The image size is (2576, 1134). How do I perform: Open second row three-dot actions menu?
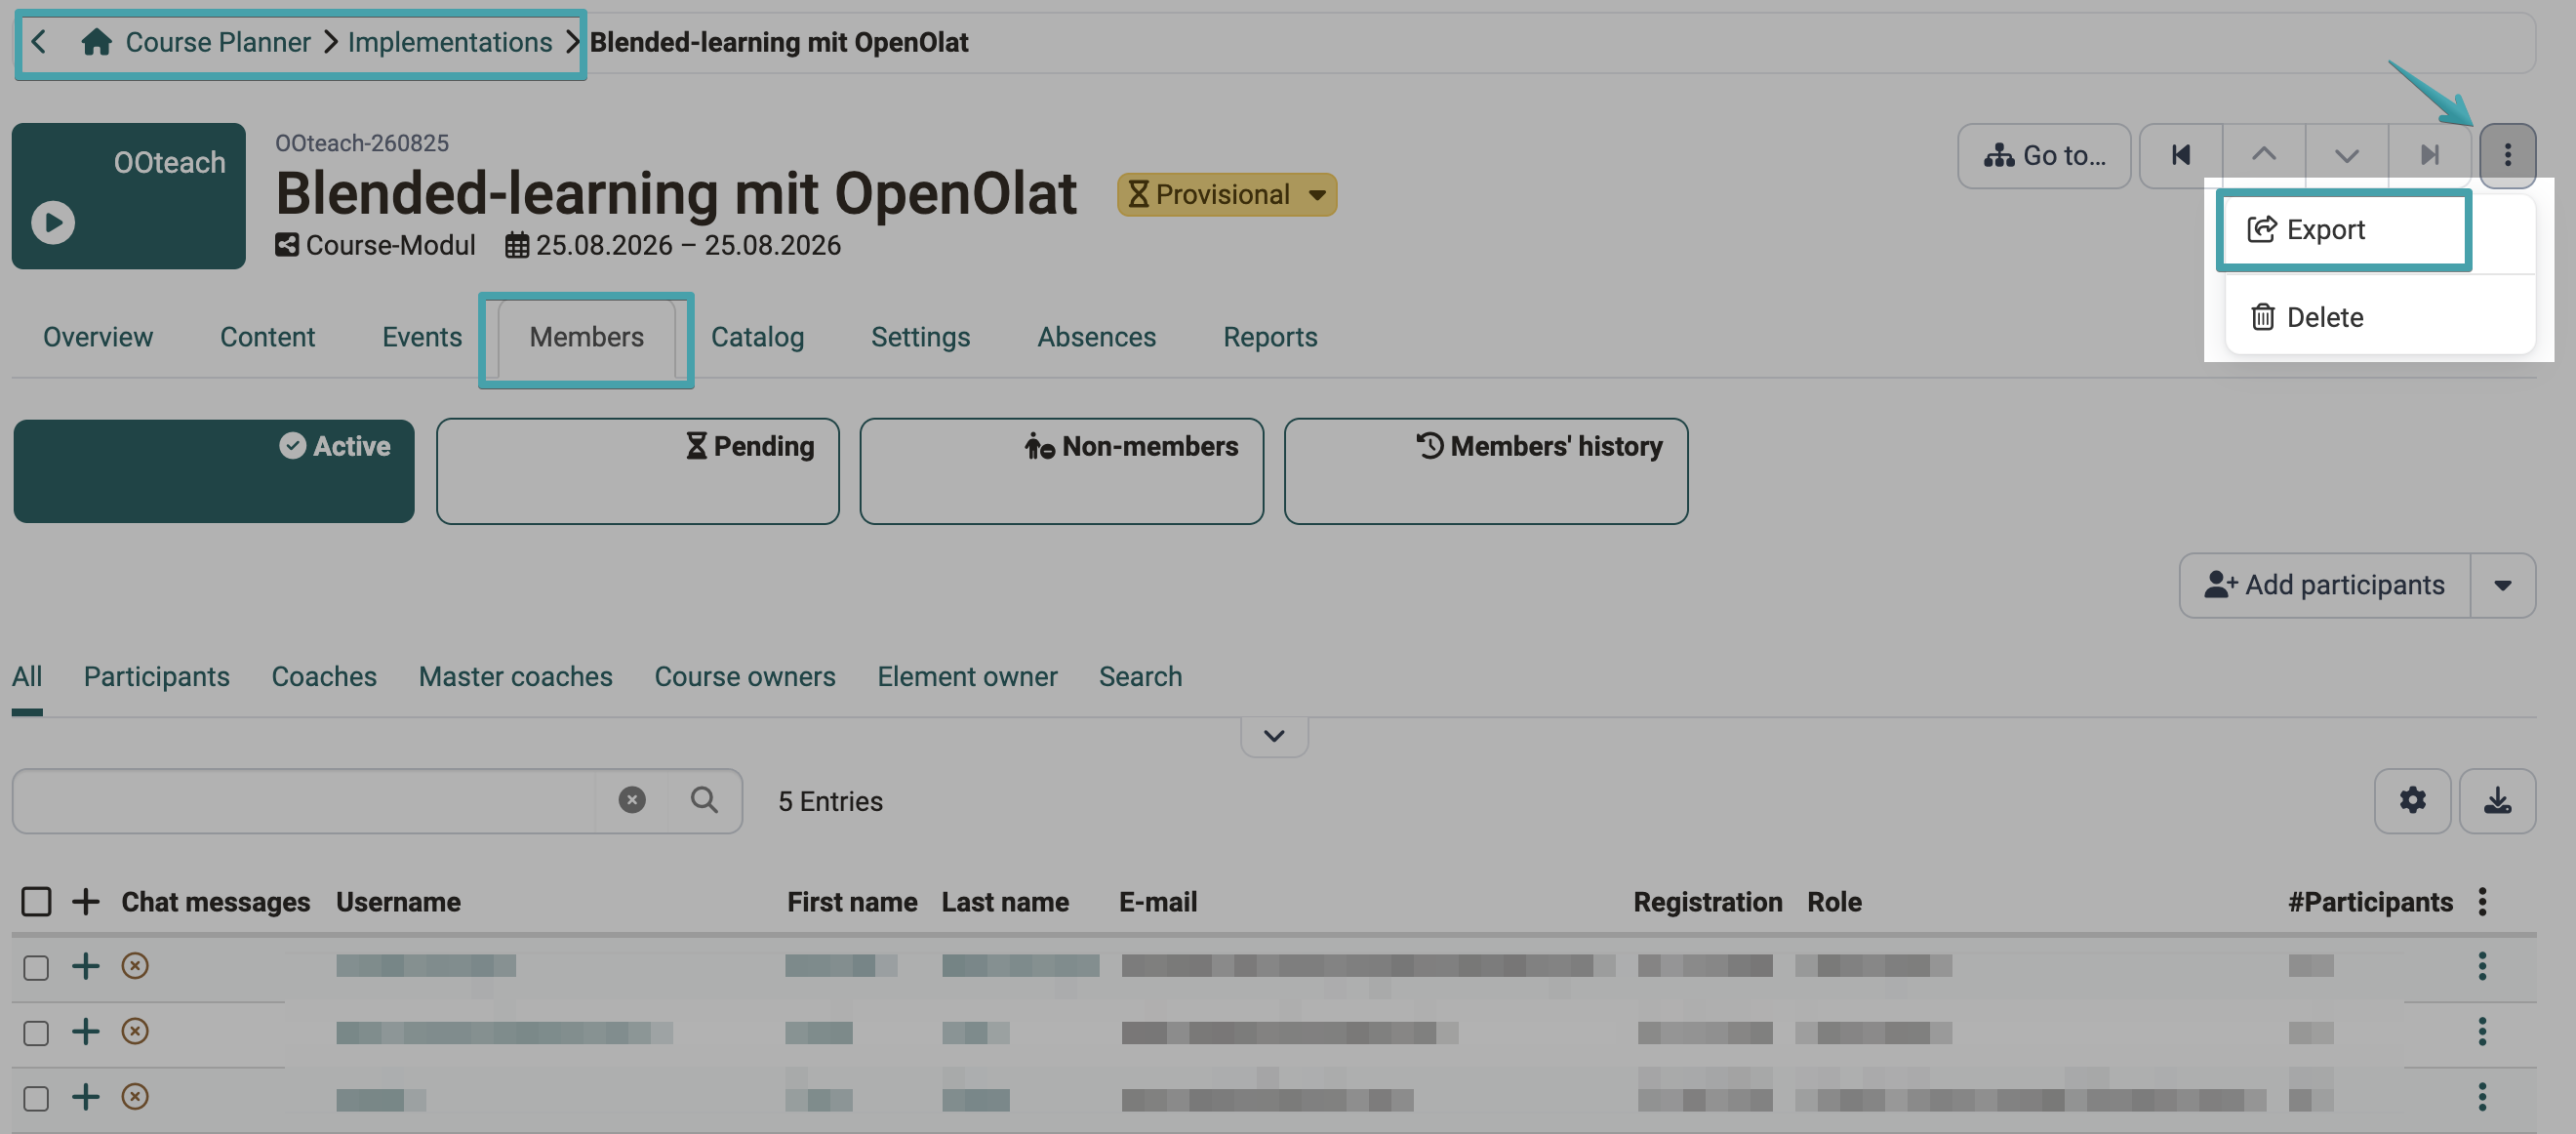pyautogui.click(x=2482, y=1031)
